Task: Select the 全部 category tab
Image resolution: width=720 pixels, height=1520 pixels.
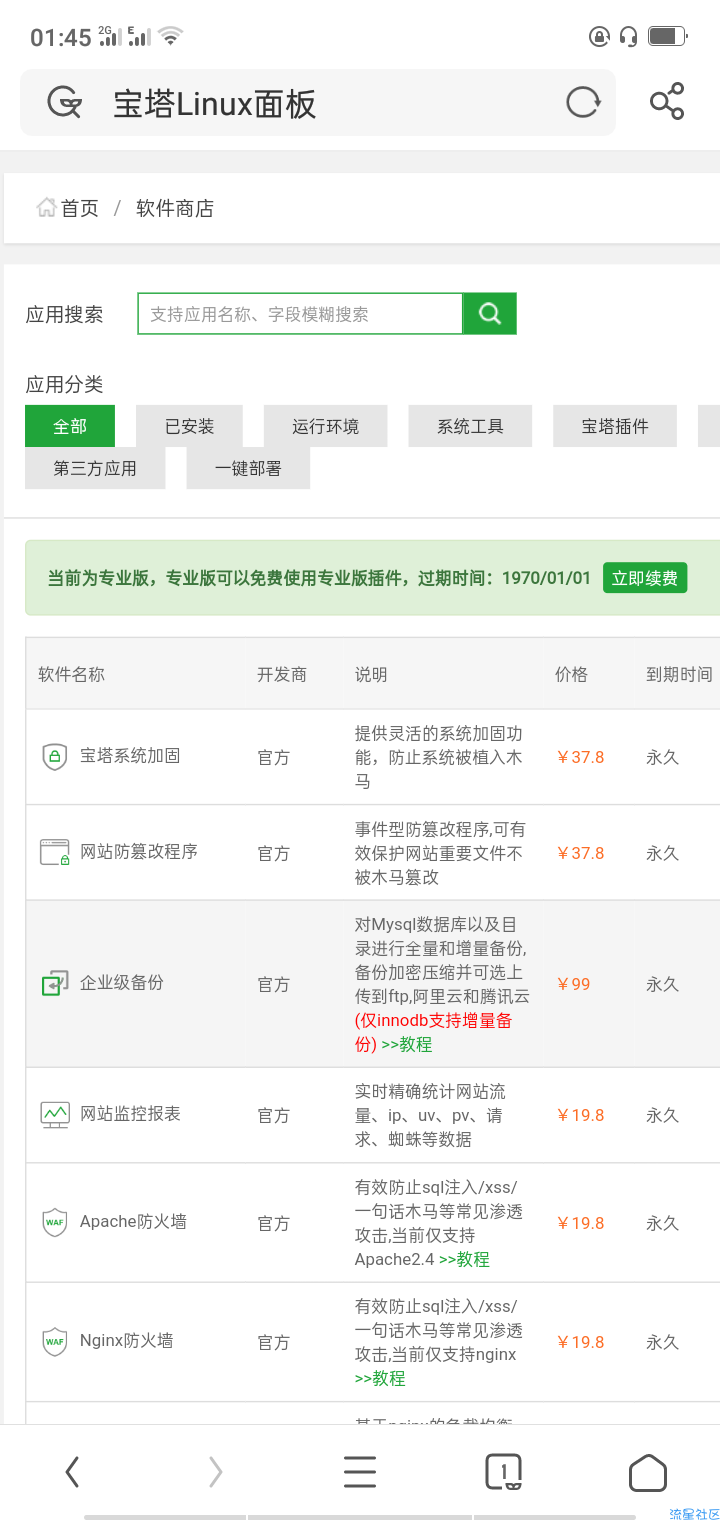Action: 70,426
